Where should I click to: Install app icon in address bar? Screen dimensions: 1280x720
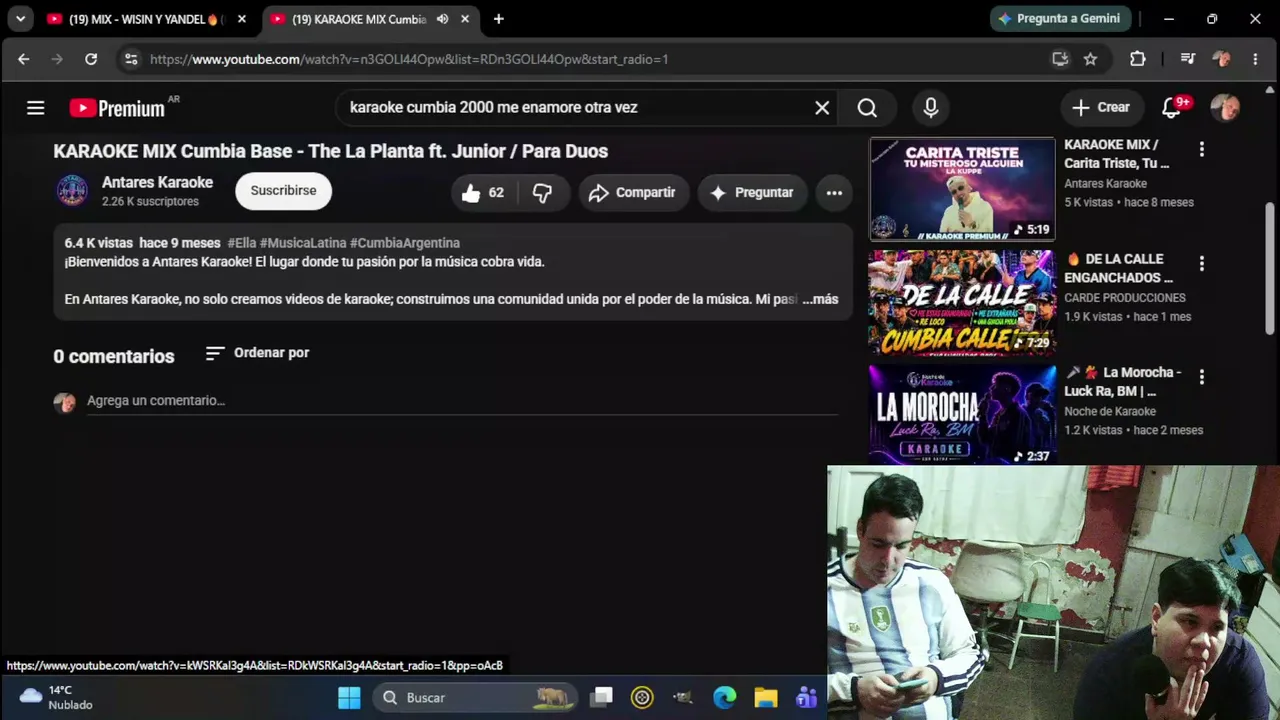pyautogui.click(x=1060, y=59)
